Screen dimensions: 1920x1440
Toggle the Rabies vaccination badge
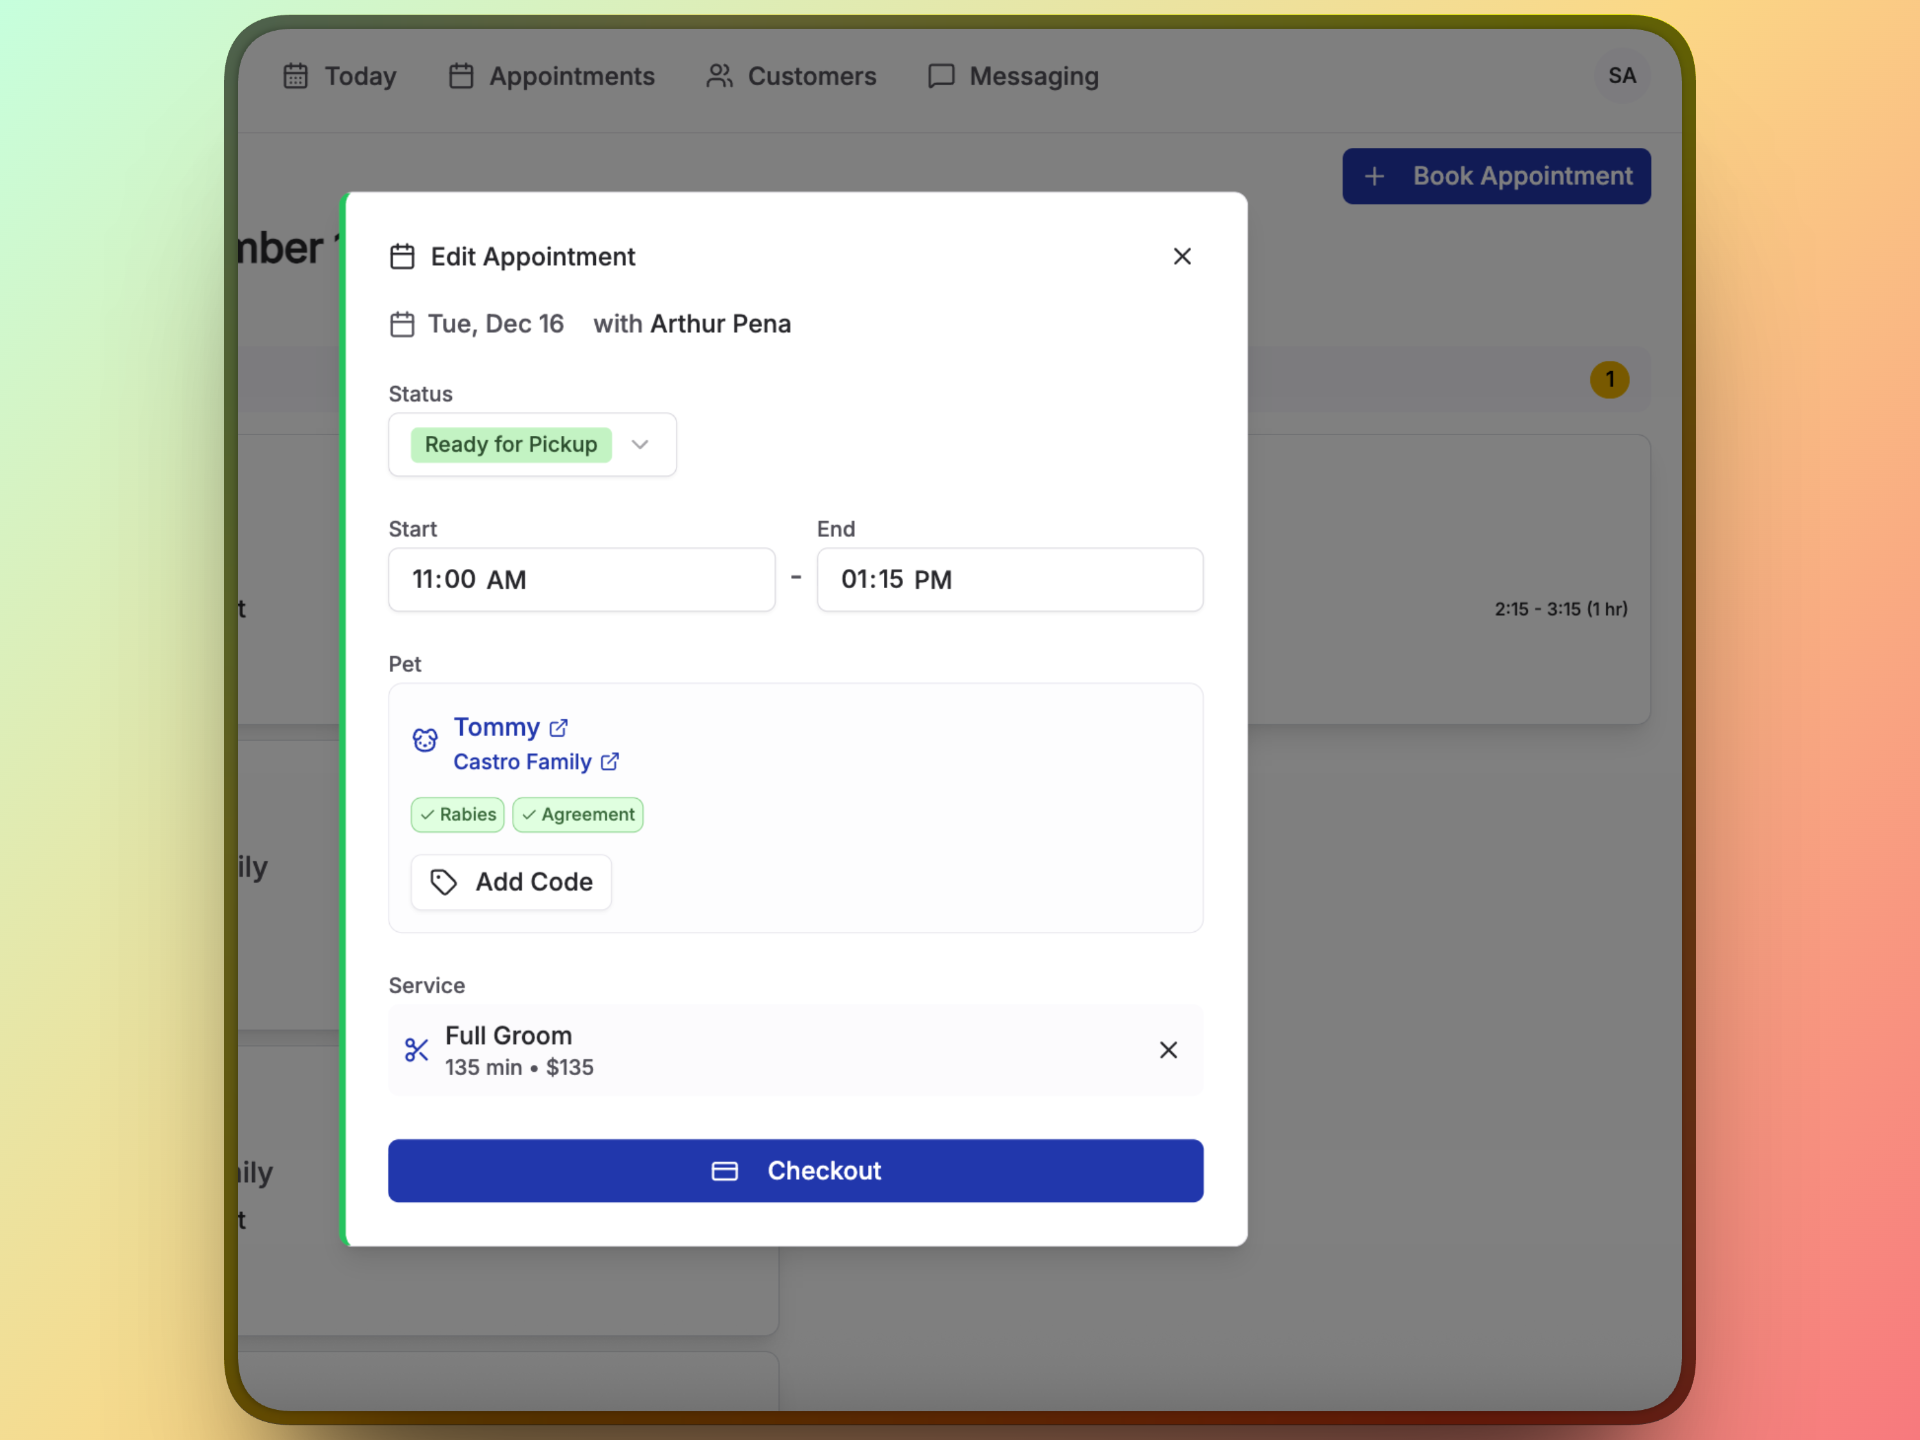coord(457,814)
